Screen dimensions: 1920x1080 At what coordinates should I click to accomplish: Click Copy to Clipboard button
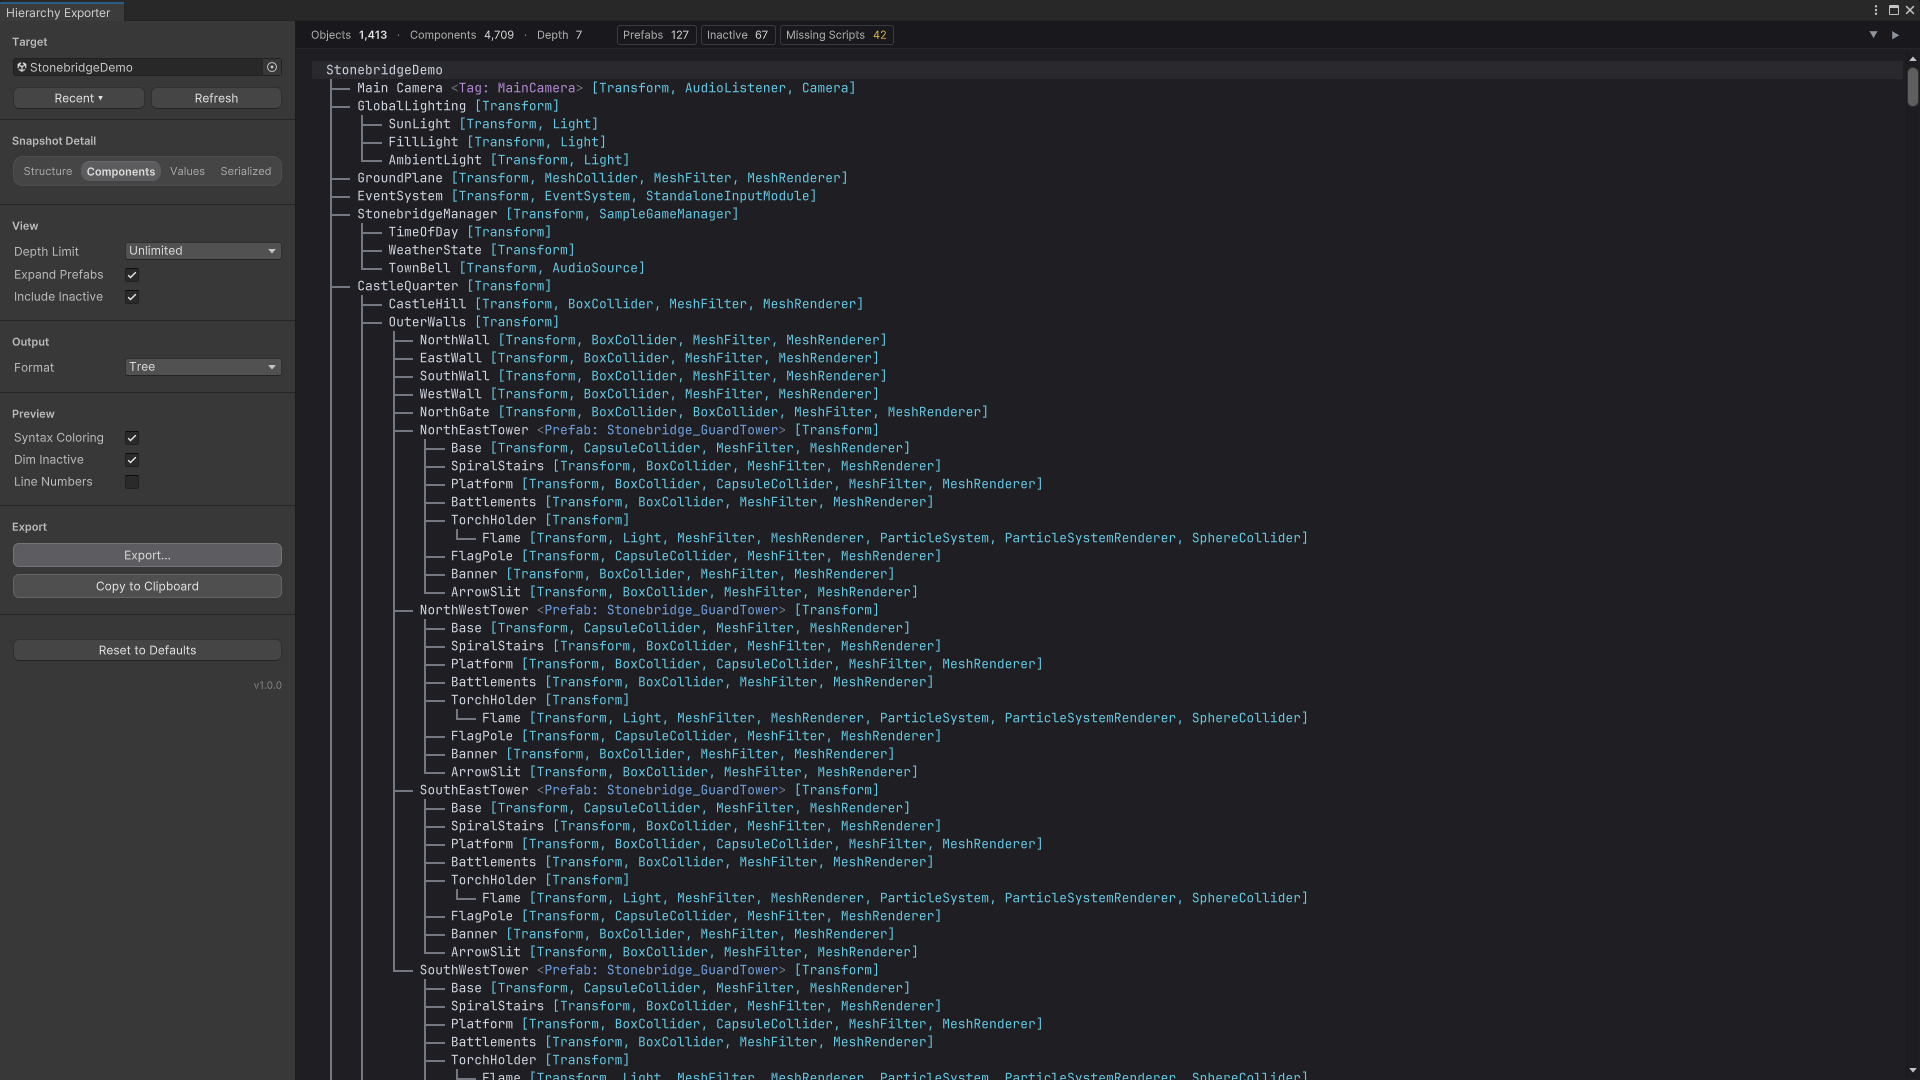click(x=147, y=586)
